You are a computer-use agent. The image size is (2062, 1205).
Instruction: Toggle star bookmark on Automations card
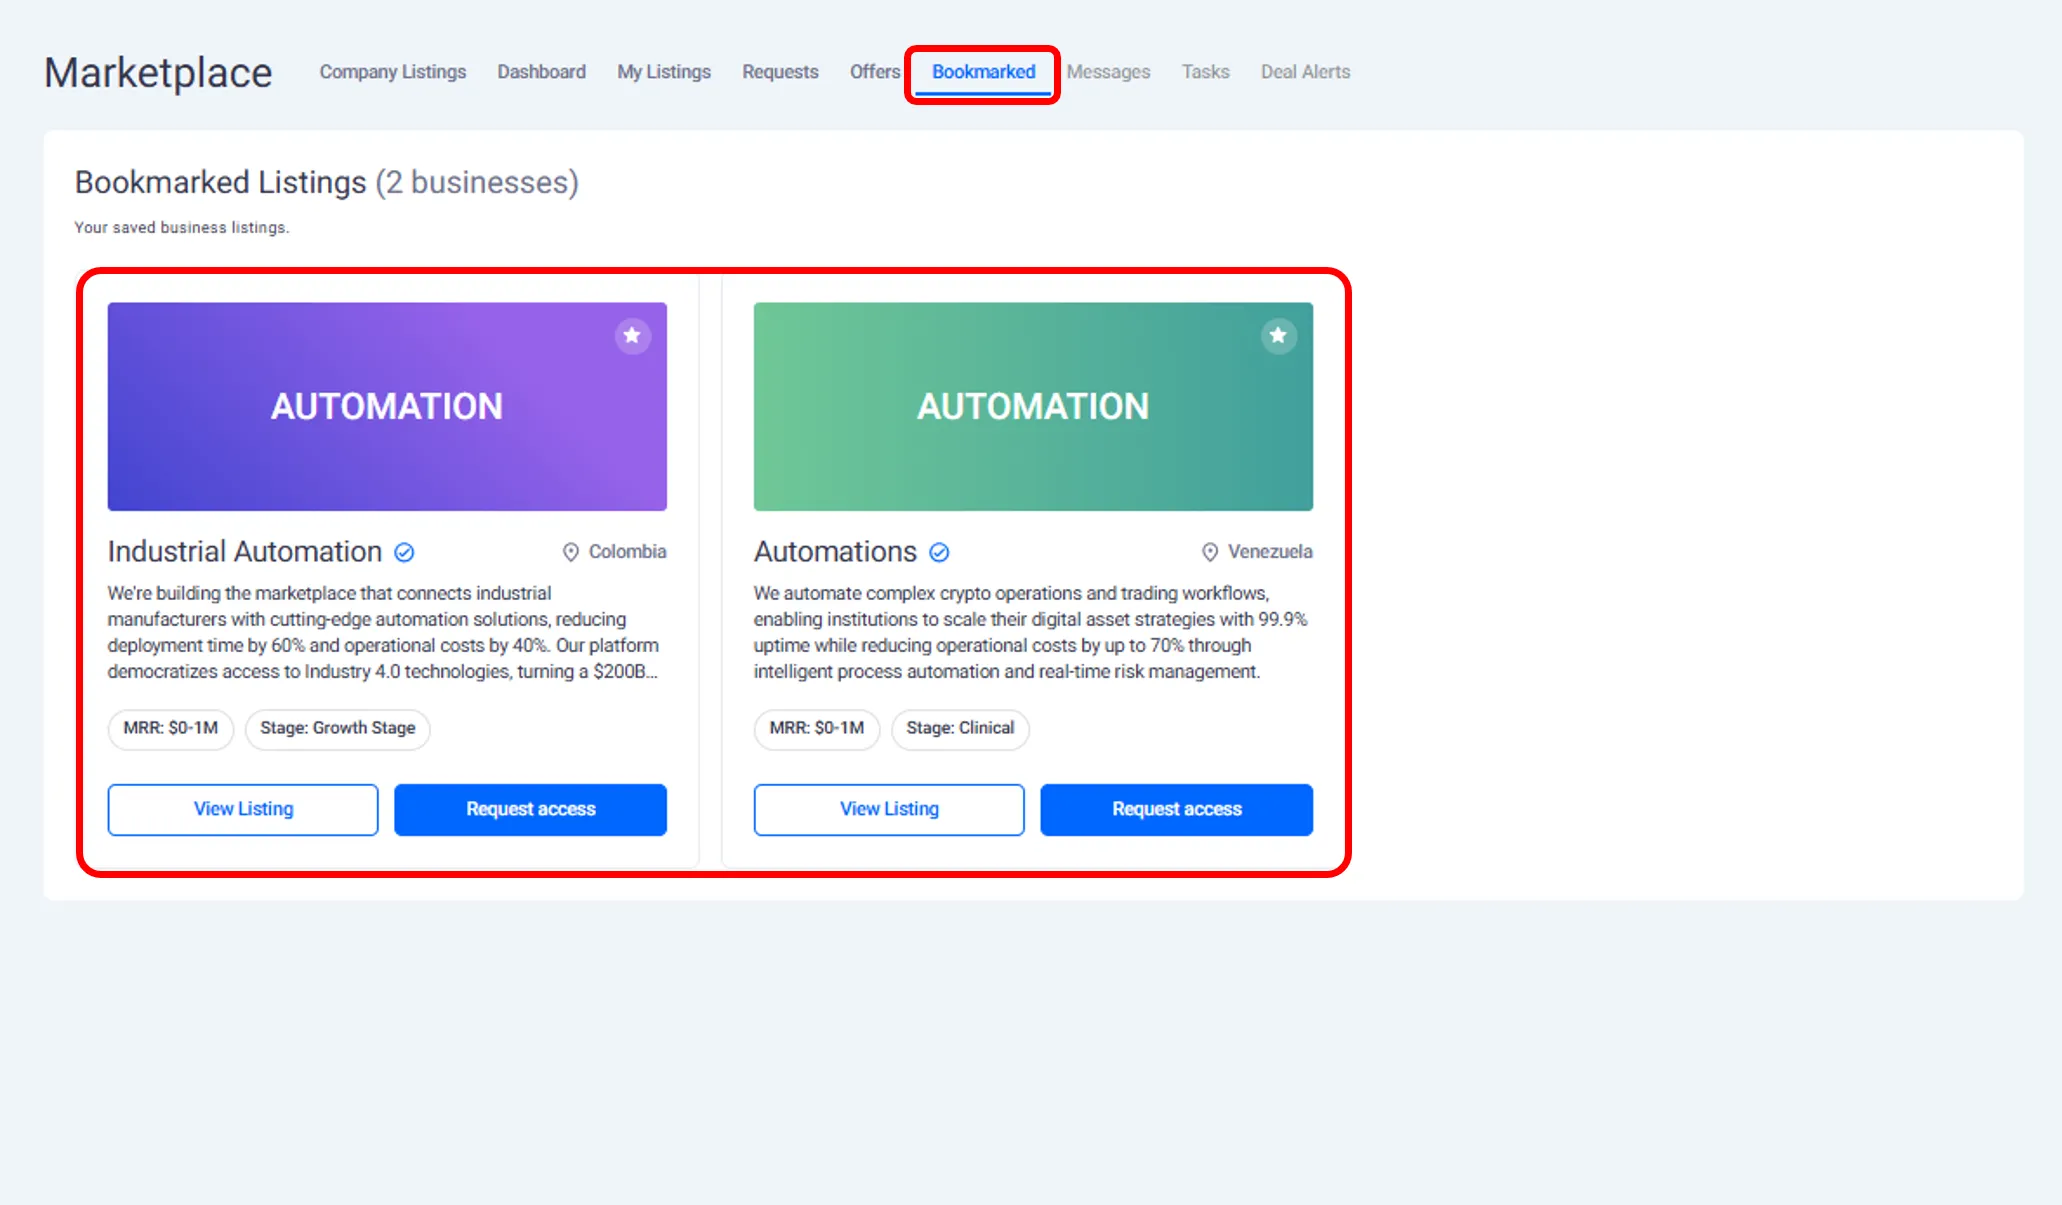(x=1278, y=336)
